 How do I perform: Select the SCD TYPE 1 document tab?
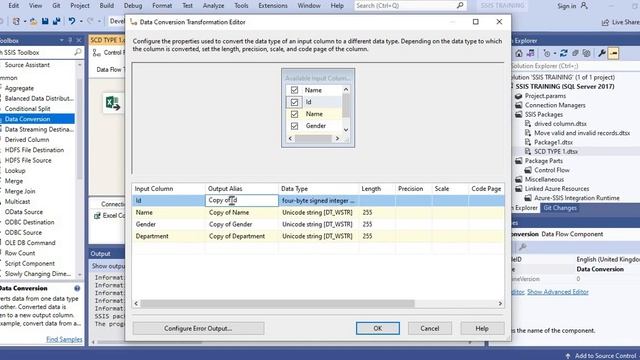(x=107, y=40)
